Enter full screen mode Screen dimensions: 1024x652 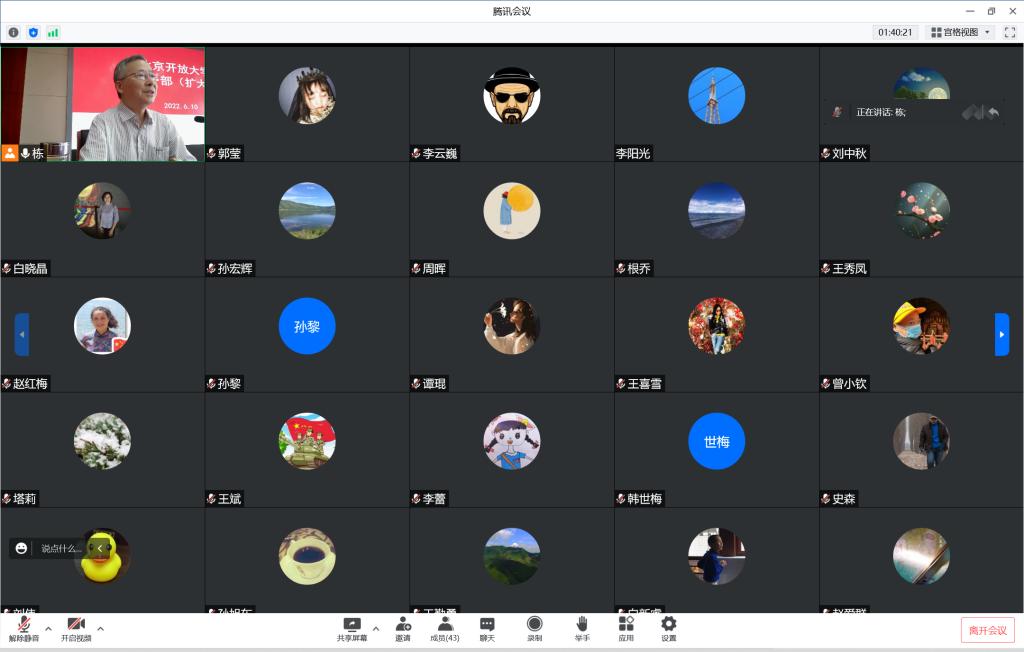(x=1009, y=32)
